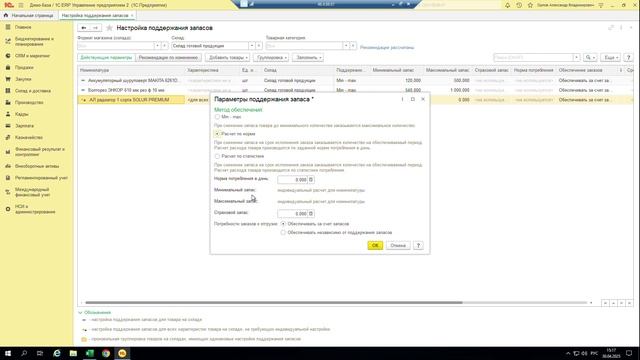640x360 pixels.
Task: Open the CRM и маркетинг sidebar icon
Action: pos(8,56)
